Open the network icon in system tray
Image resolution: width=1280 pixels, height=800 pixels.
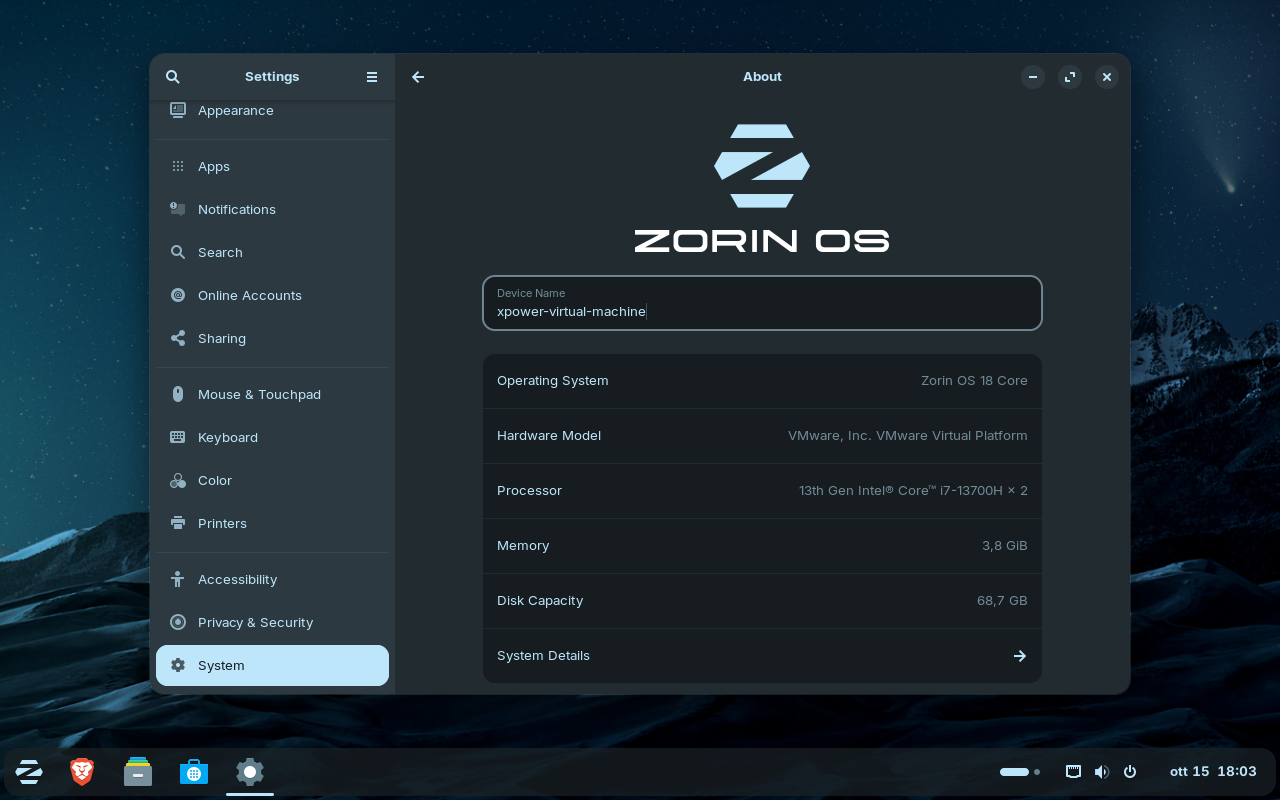click(1073, 772)
